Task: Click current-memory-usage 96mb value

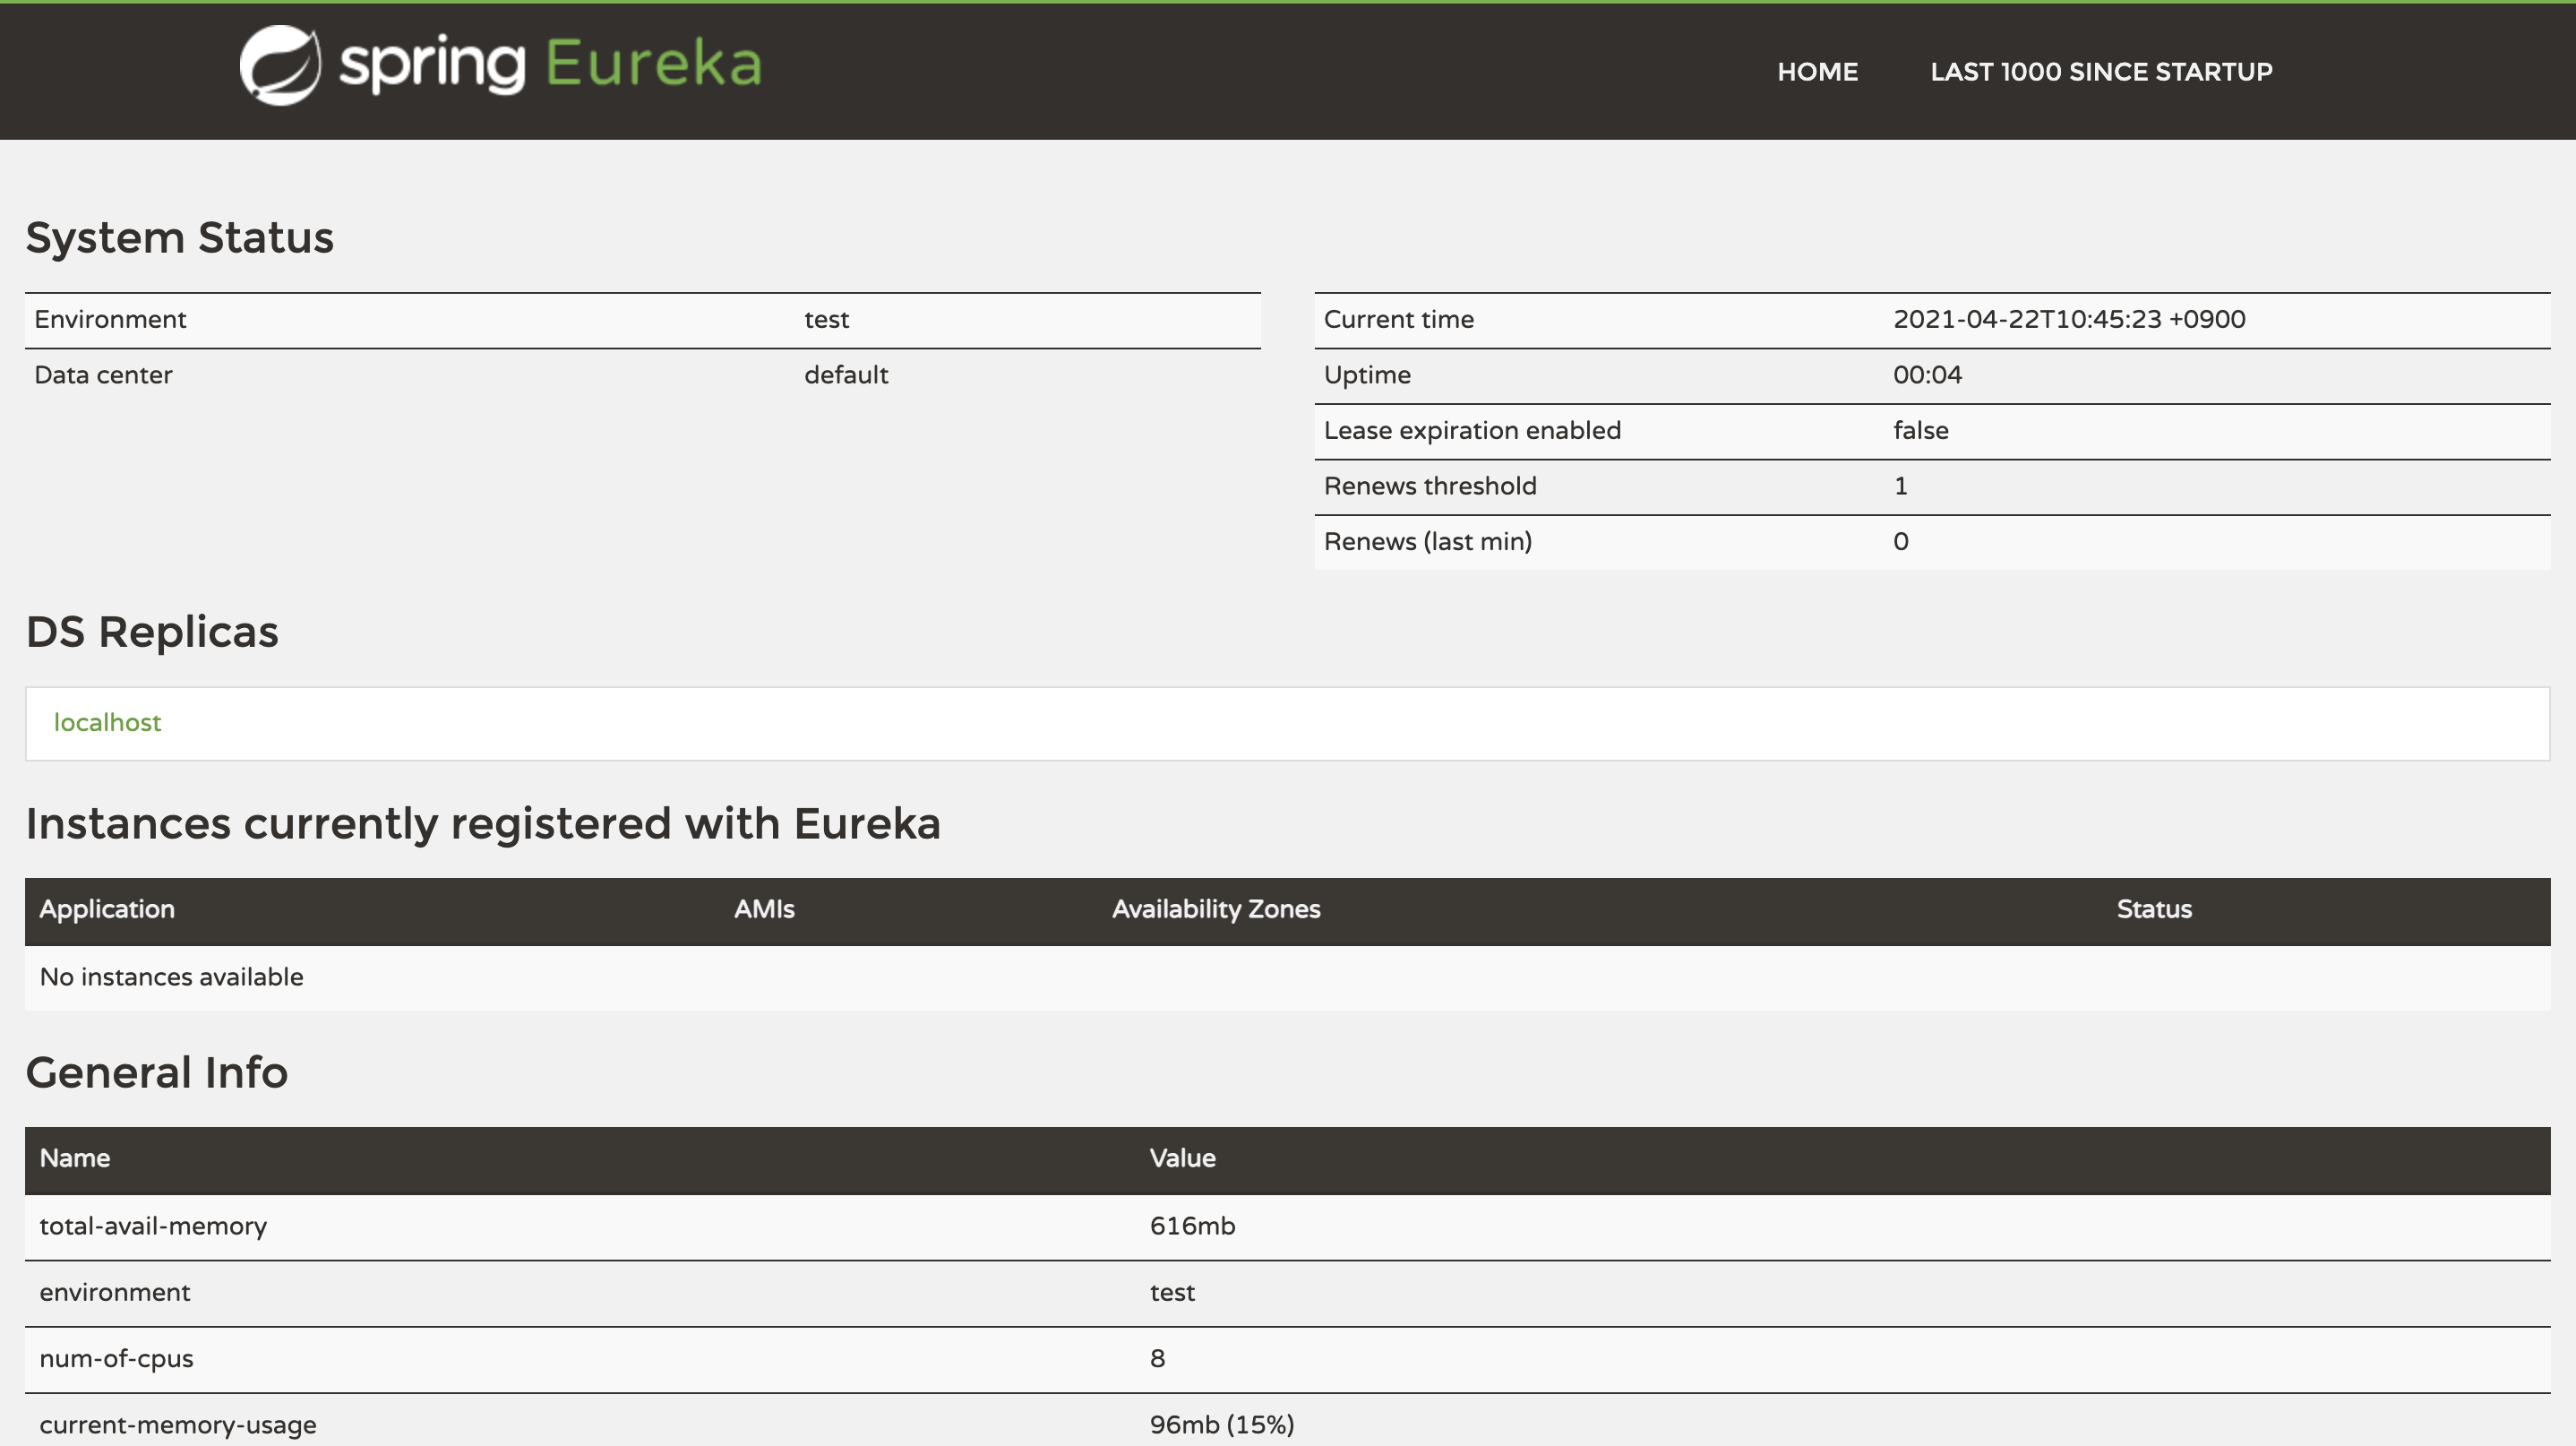Action: click(x=1221, y=1425)
